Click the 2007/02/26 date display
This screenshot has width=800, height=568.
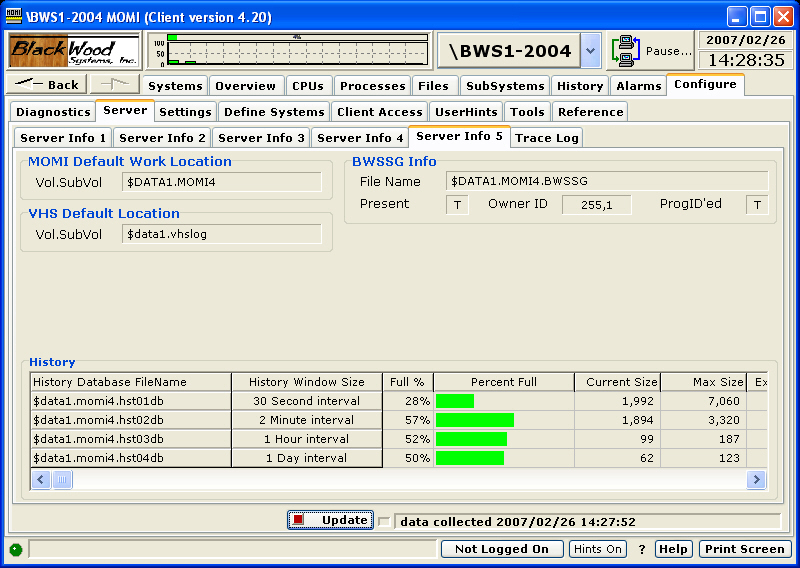[745, 40]
